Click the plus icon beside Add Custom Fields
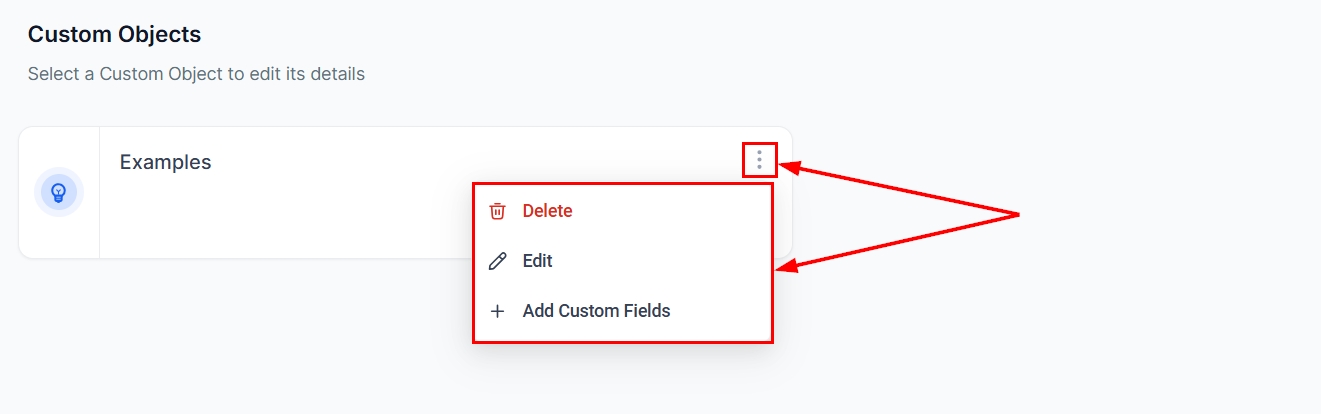1321x414 pixels. pos(497,311)
